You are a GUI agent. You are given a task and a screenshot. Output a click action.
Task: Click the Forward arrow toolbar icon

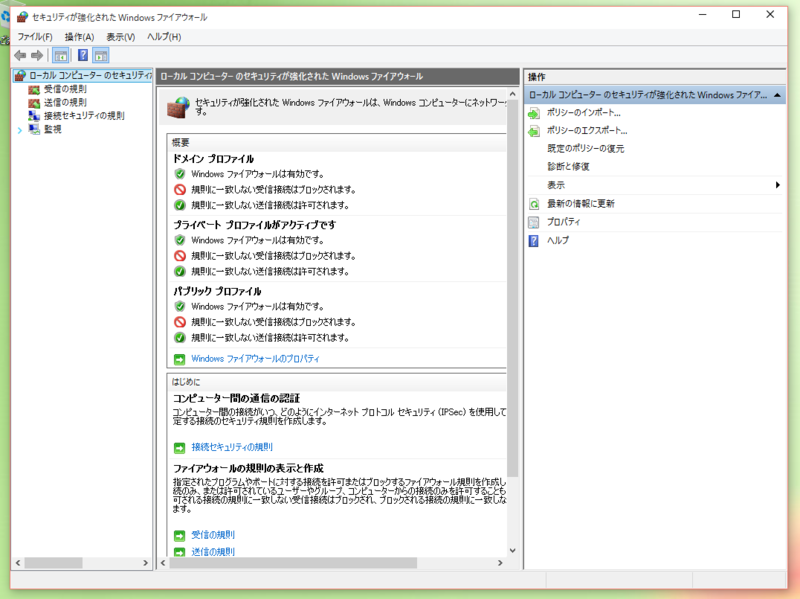click(37, 55)
